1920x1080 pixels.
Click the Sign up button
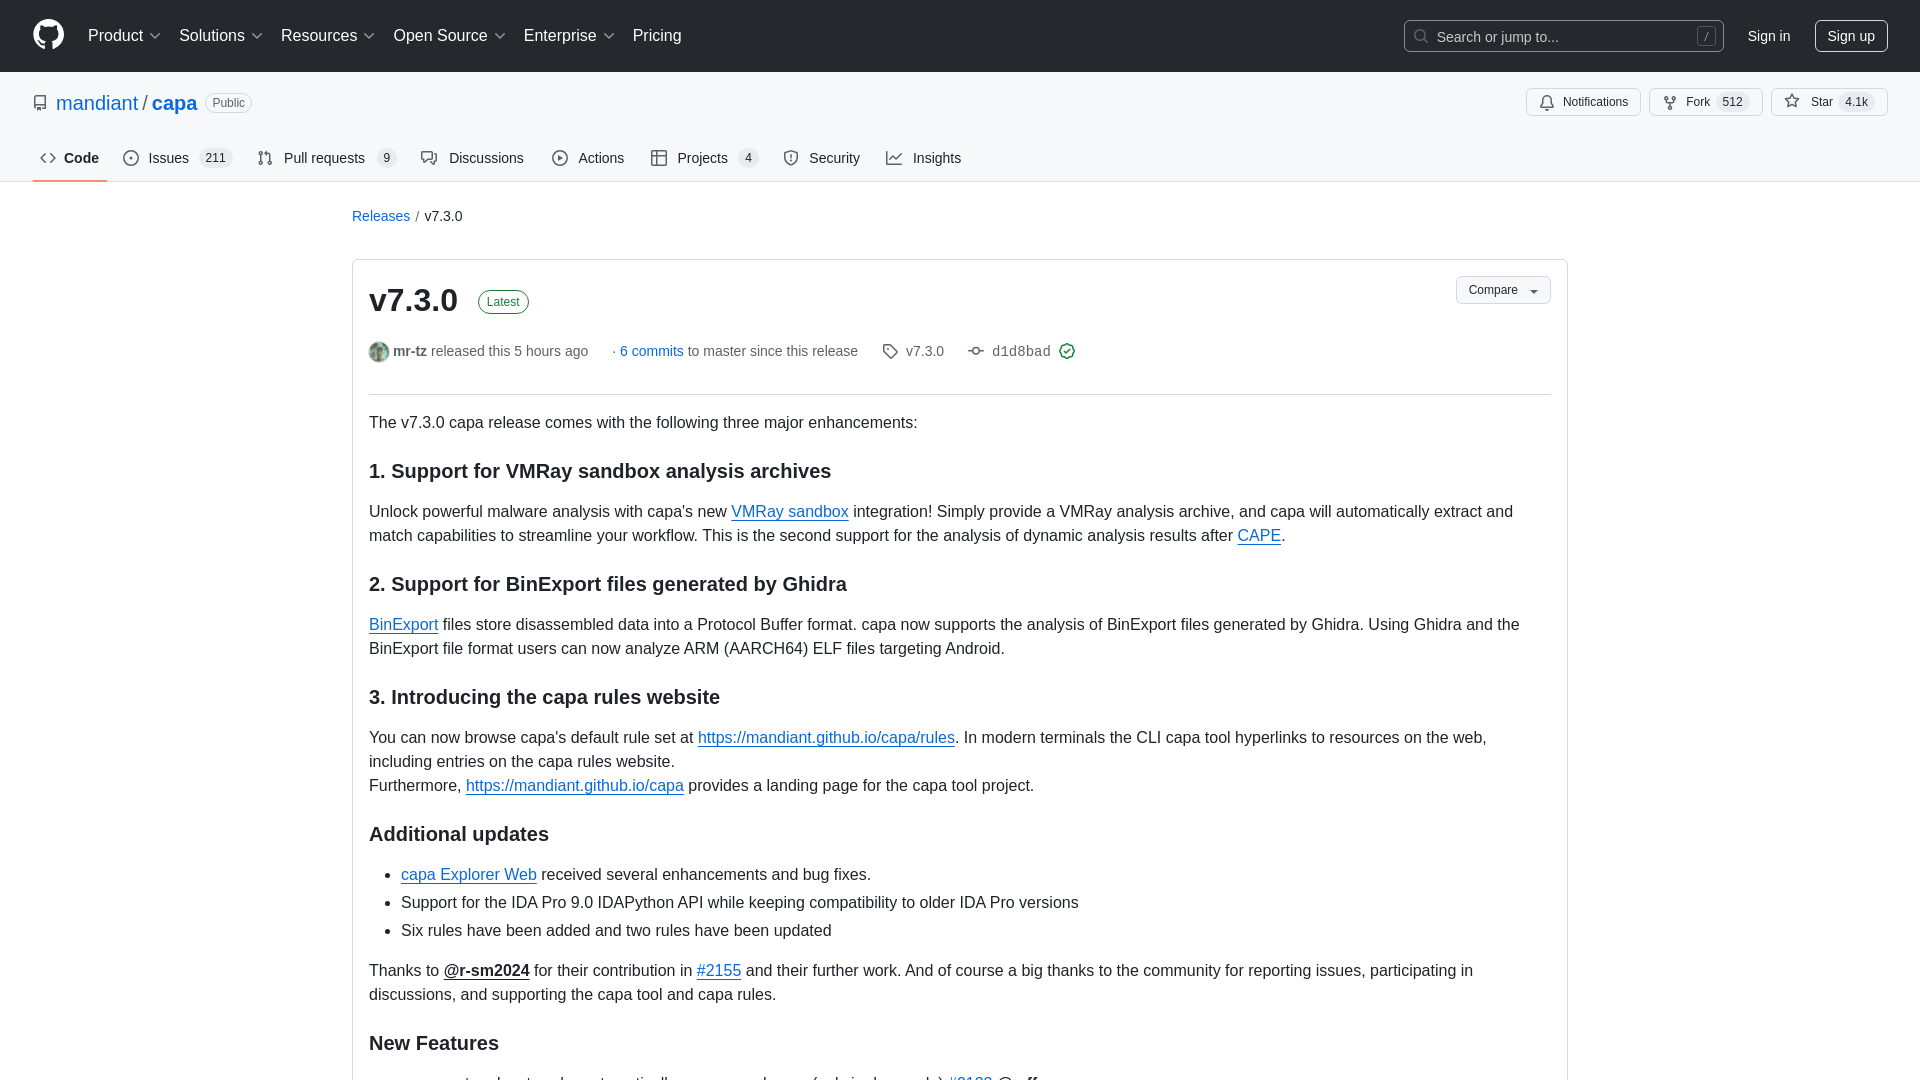pos(1851,36)
